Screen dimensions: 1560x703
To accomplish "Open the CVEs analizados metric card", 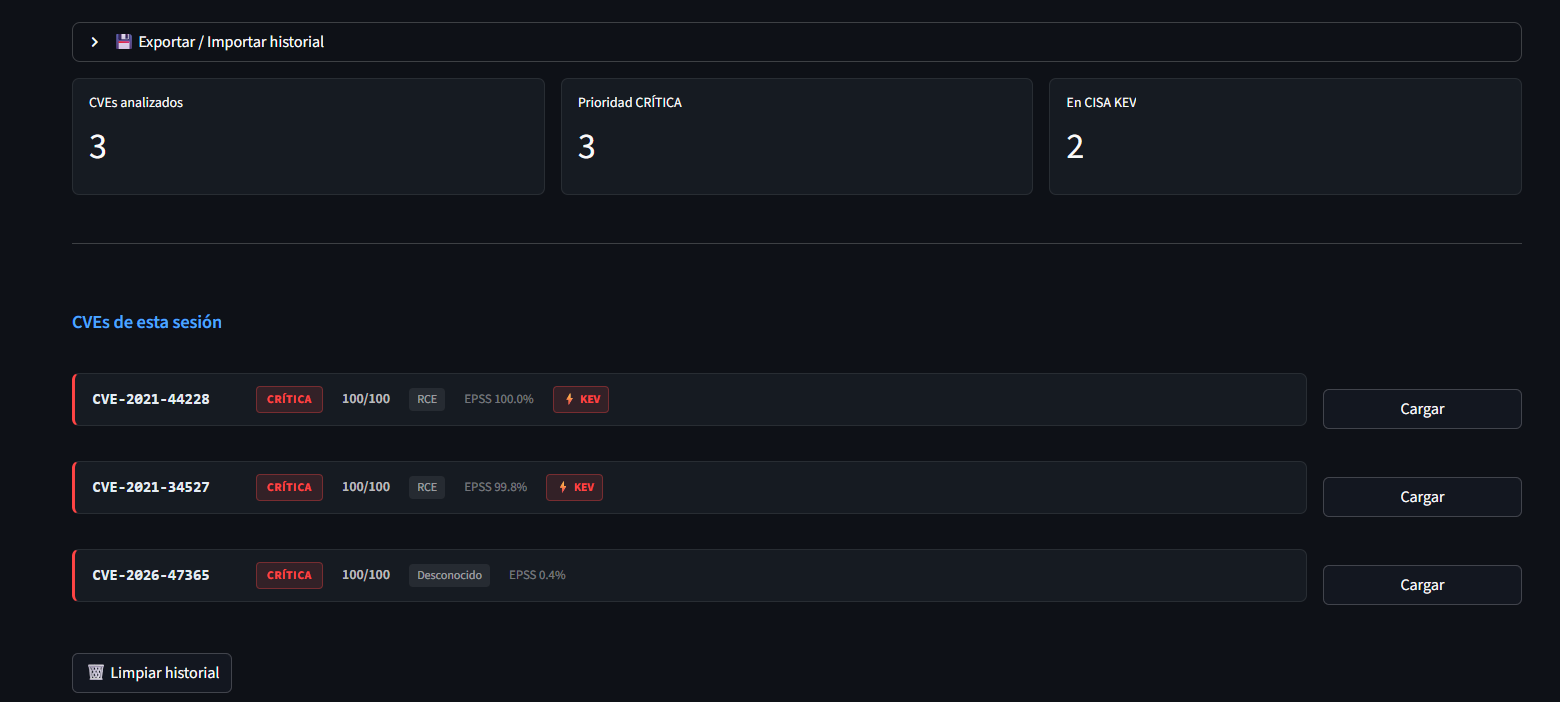I will (308, 136).
